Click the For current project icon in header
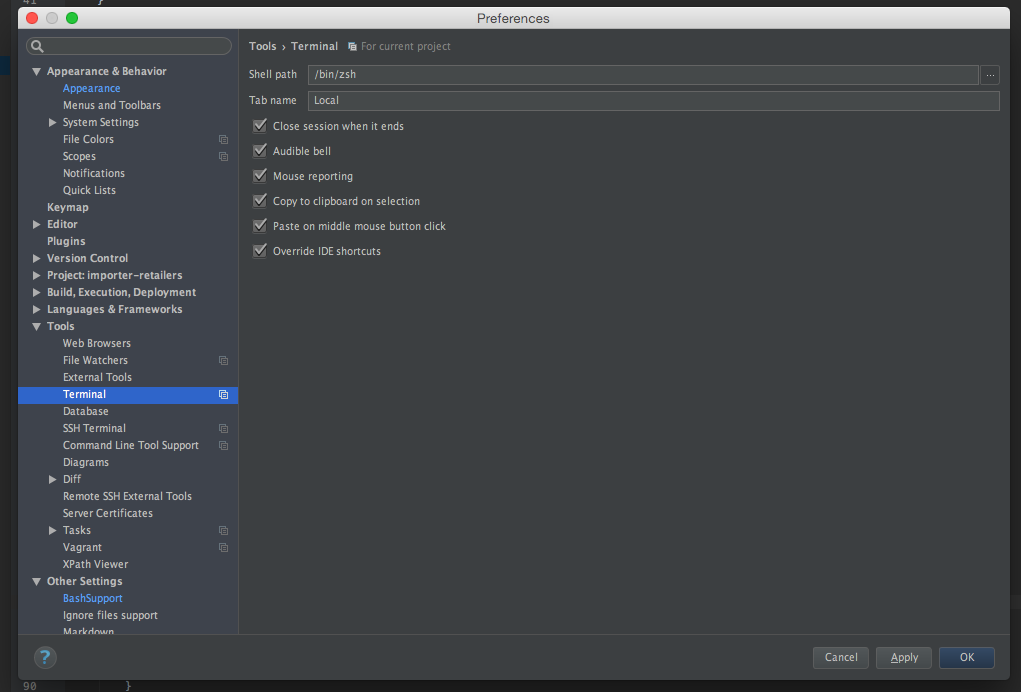 (x=352, y=47)
